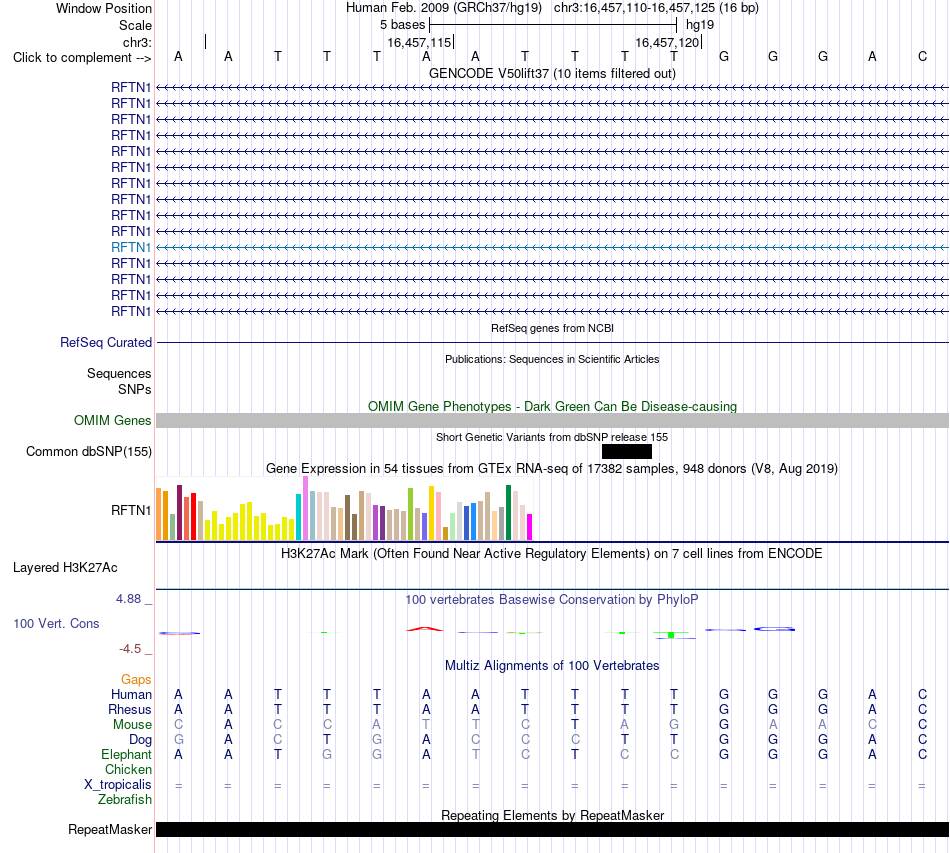Click the RefSeq Curated track label
The image size is (950, 853).
(106, 342)
